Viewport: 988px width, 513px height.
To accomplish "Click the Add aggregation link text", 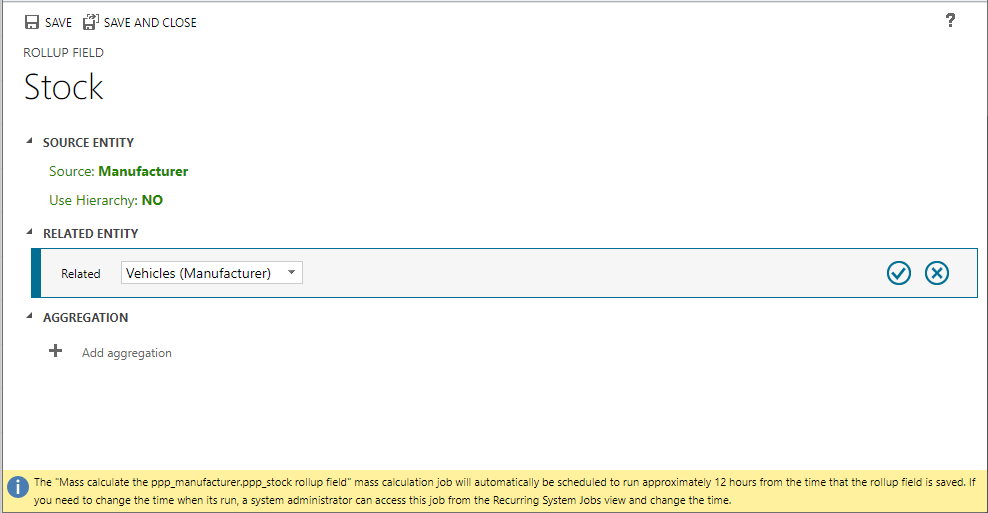I will coord(127,353).
